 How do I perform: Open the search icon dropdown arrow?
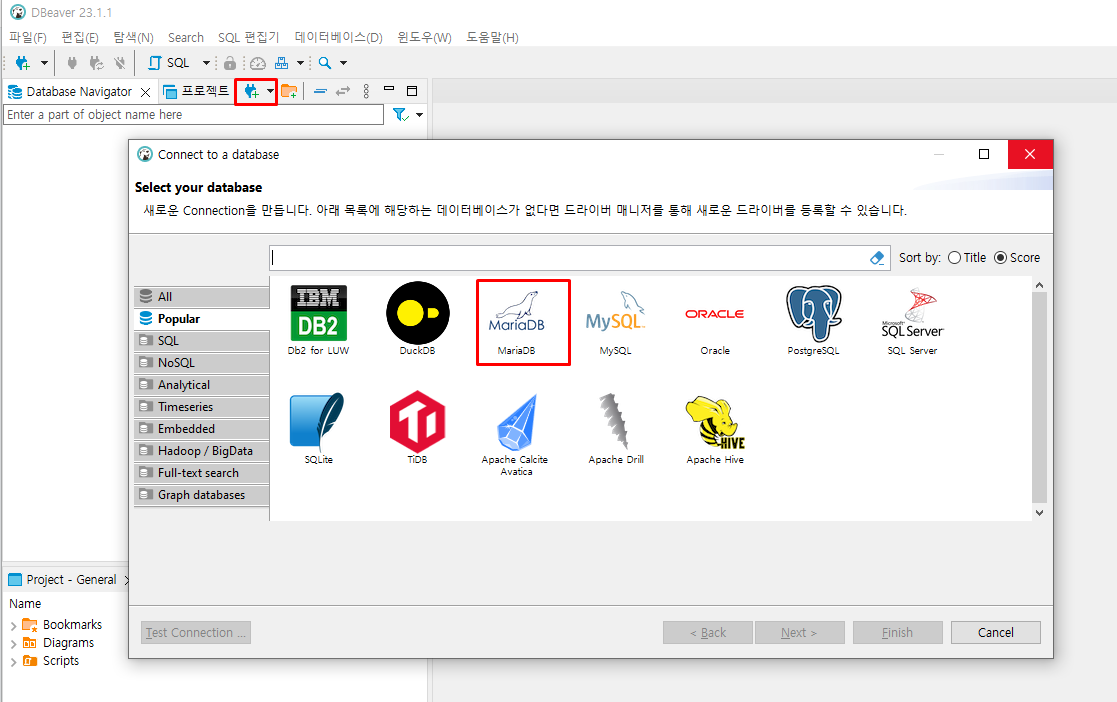point(343,63)
